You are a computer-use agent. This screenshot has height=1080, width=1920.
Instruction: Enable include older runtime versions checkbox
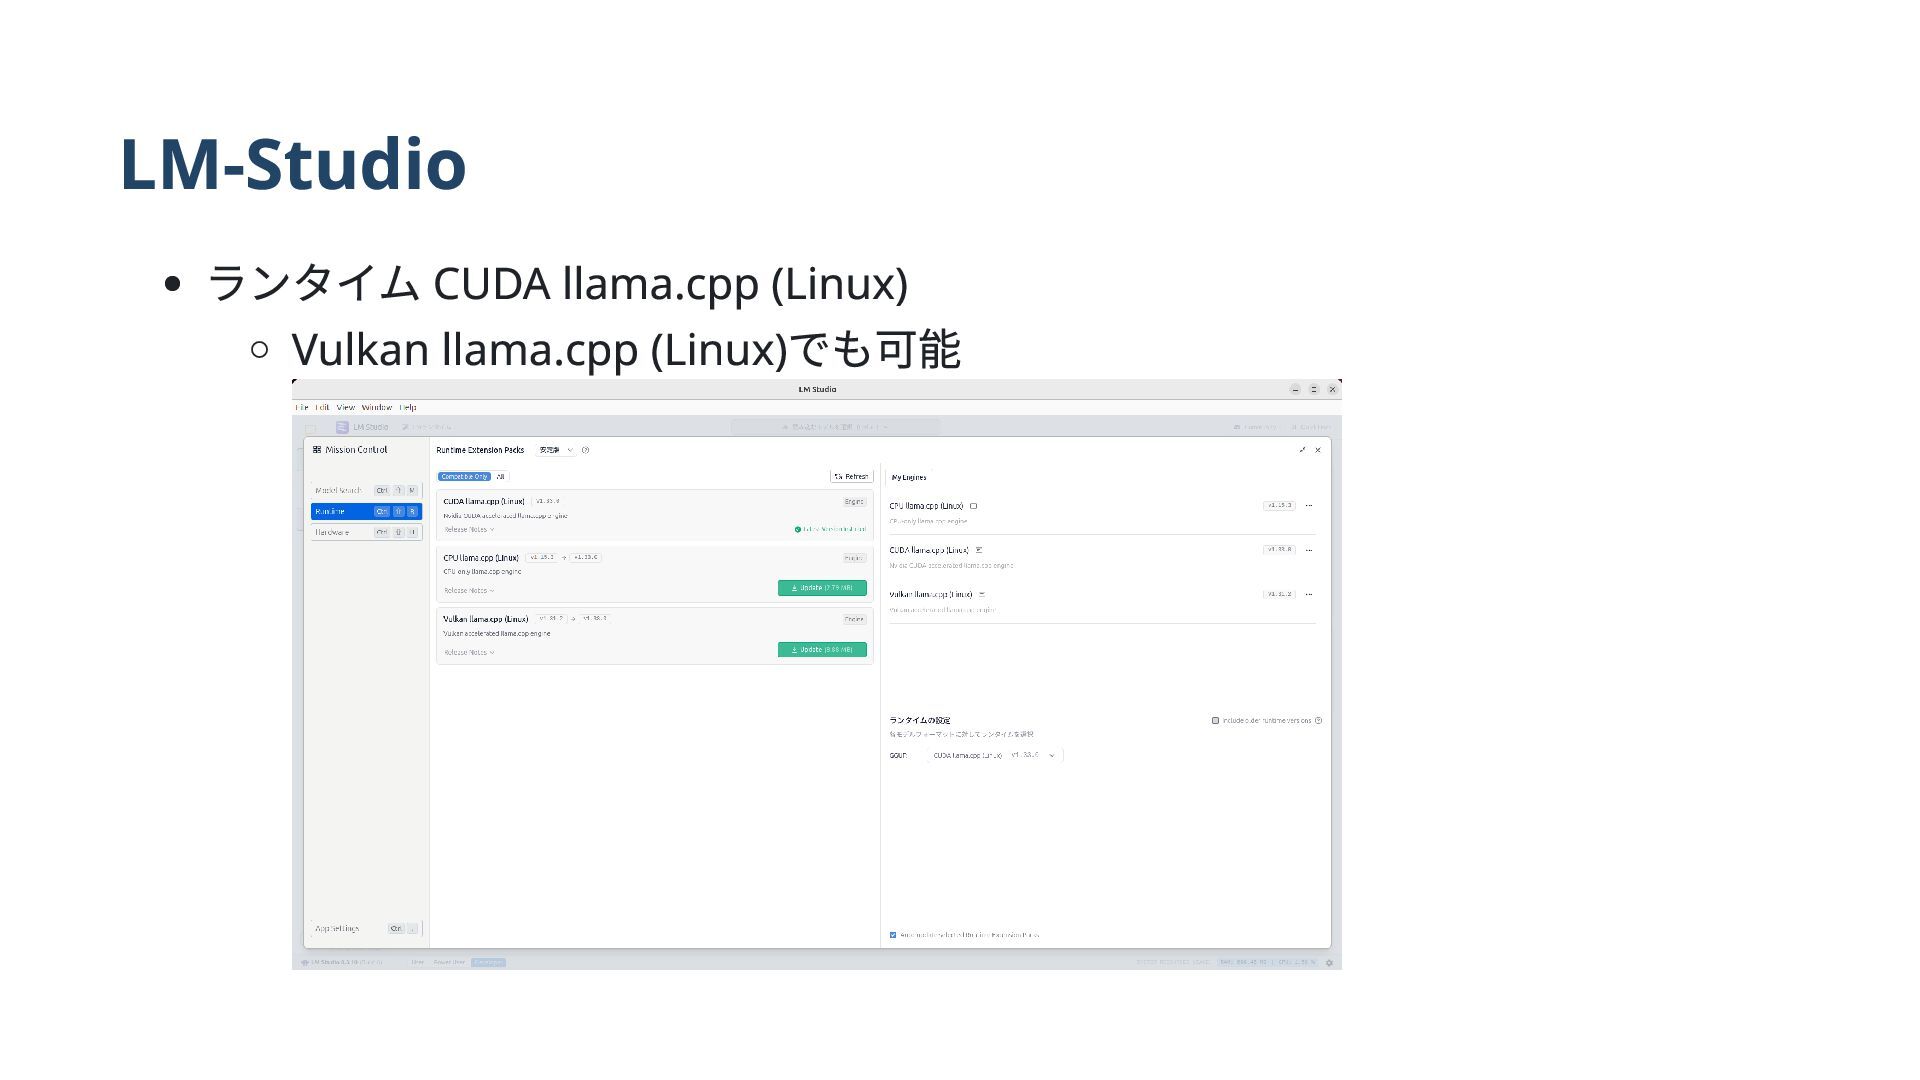click(x=1216, y=721)
